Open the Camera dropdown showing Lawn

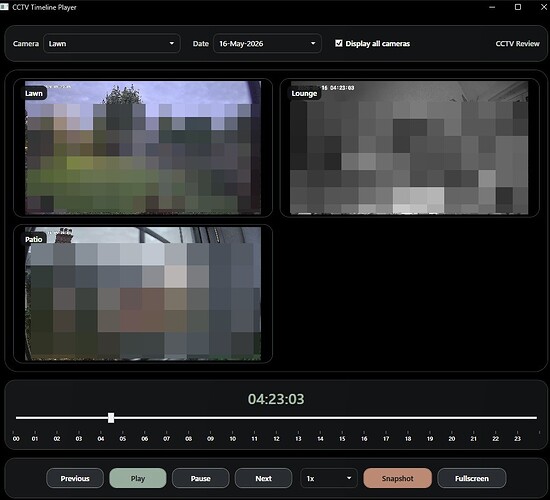click(112, 44)
